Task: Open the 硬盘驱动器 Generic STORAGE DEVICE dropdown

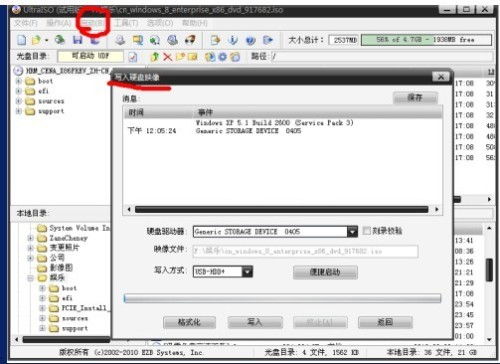Action: 352,231
